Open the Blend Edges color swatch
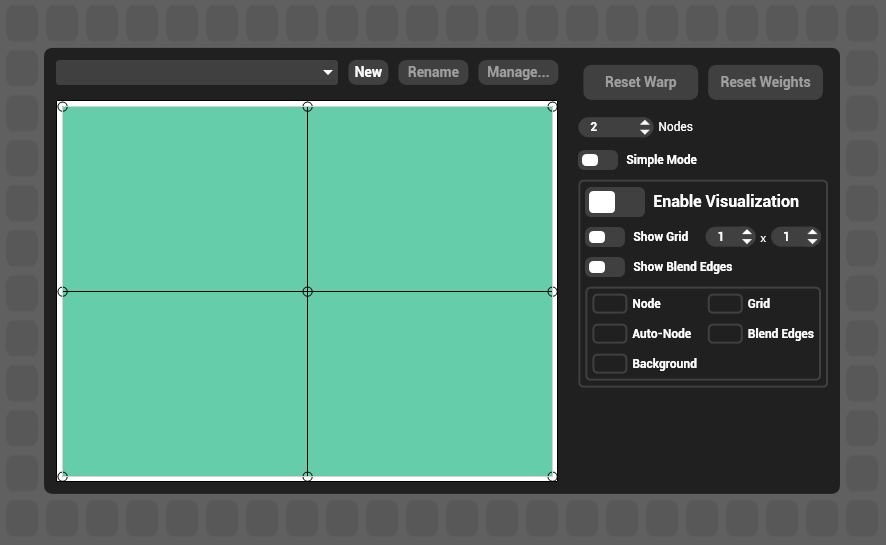 [x=724, y=333]
